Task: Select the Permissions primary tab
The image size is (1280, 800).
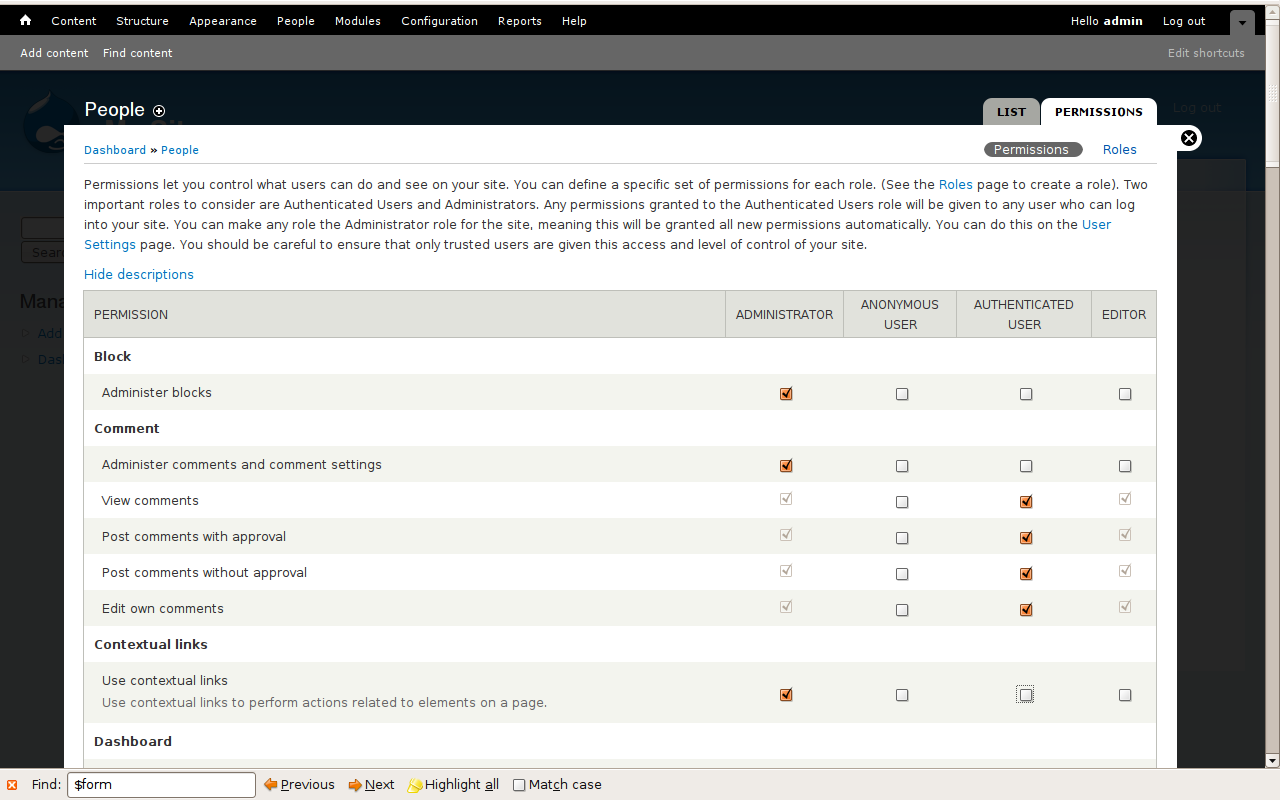Action: click(x=1099, y=112)
